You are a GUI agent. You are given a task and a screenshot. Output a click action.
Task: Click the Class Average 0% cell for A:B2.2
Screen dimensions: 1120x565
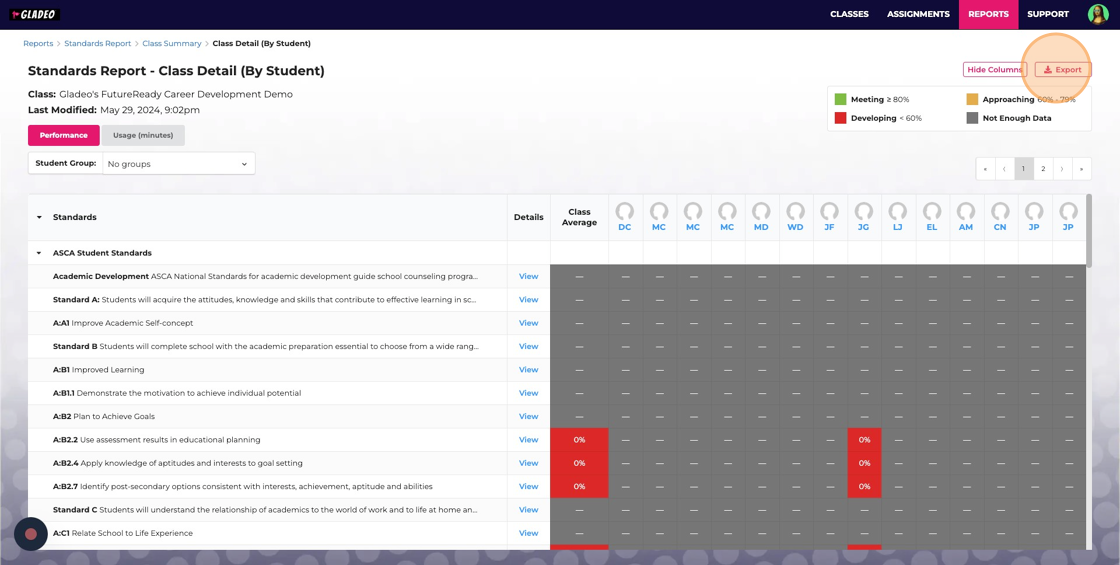coord(579,440)
